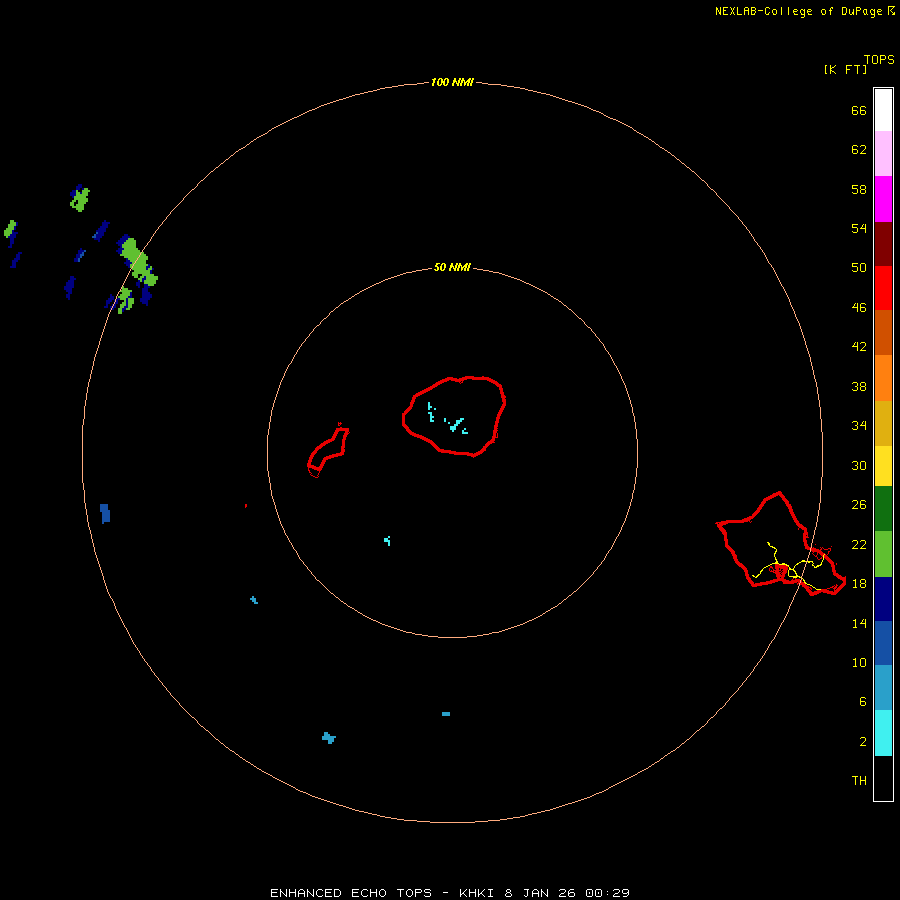This screenshot has width=900, height=900.
Task: Click the legend value 50
Action: [859, 267]
